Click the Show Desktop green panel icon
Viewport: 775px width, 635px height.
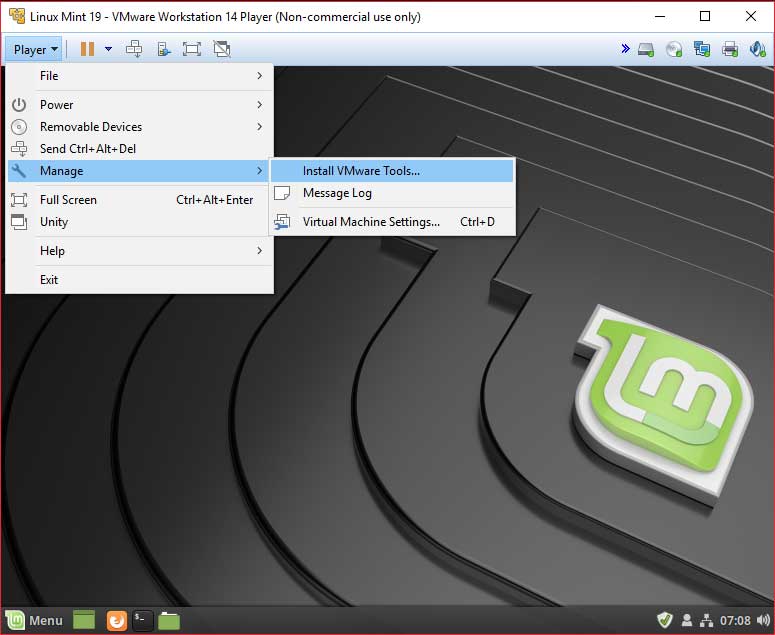[84, 620]
